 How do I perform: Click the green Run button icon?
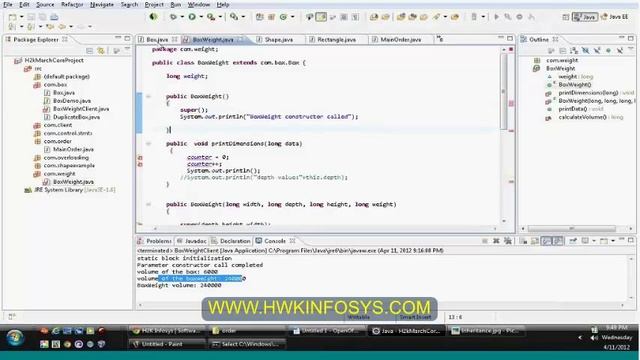coord(191,17)
